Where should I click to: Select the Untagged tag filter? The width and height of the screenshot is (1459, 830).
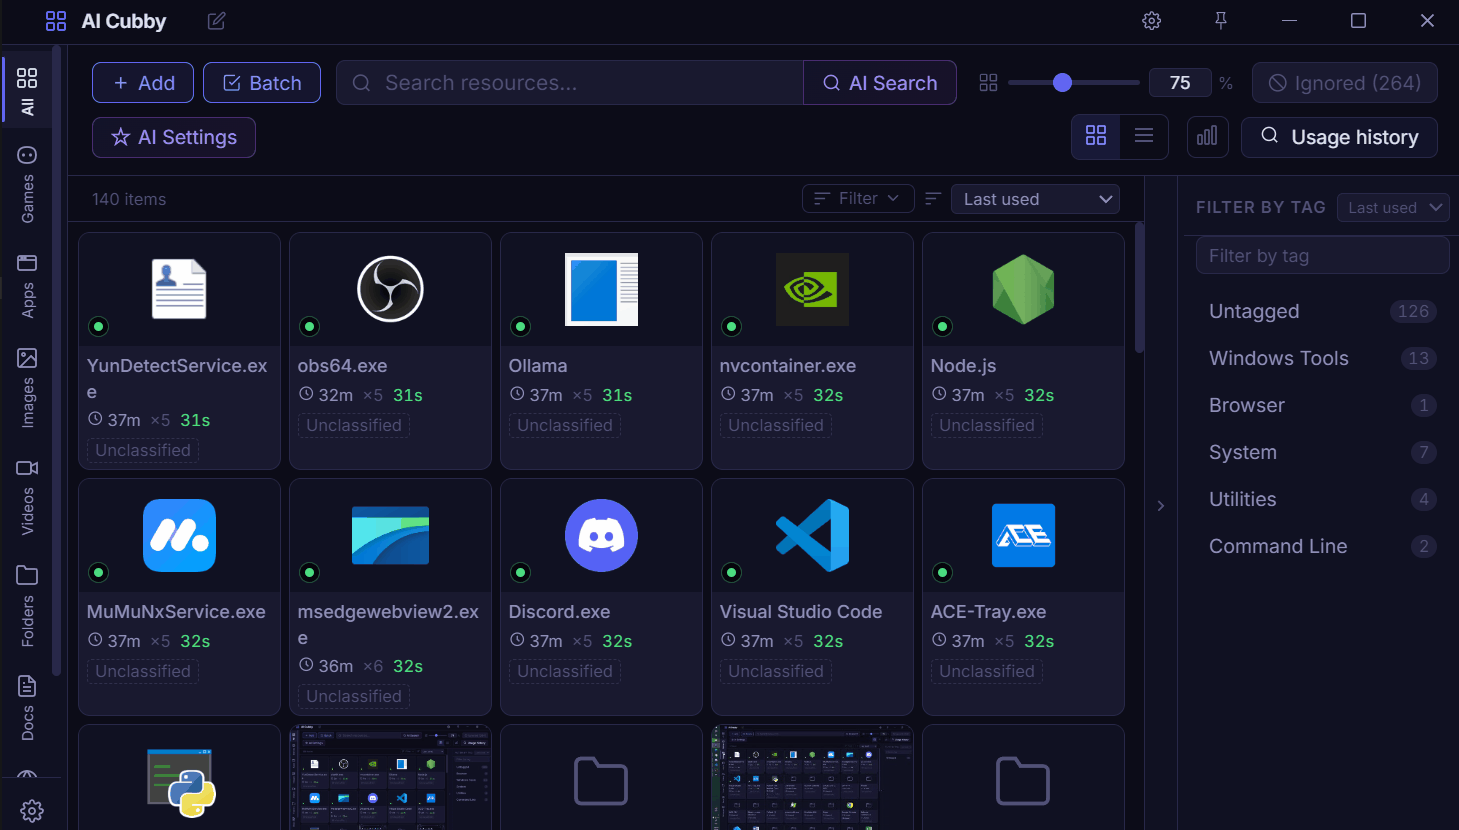coord(1322,311)
